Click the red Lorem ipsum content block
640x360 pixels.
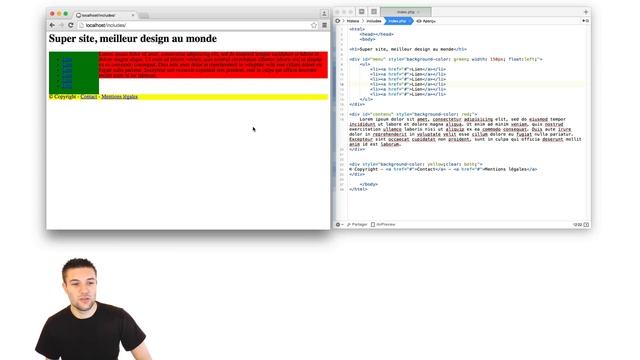213,64
